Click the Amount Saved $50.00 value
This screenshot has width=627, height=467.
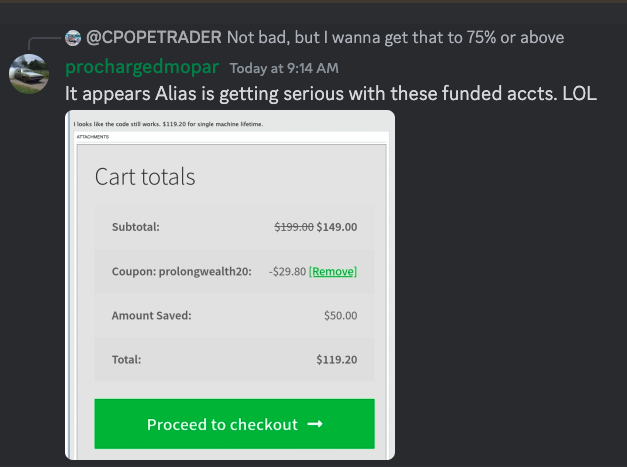pos(340,315)
